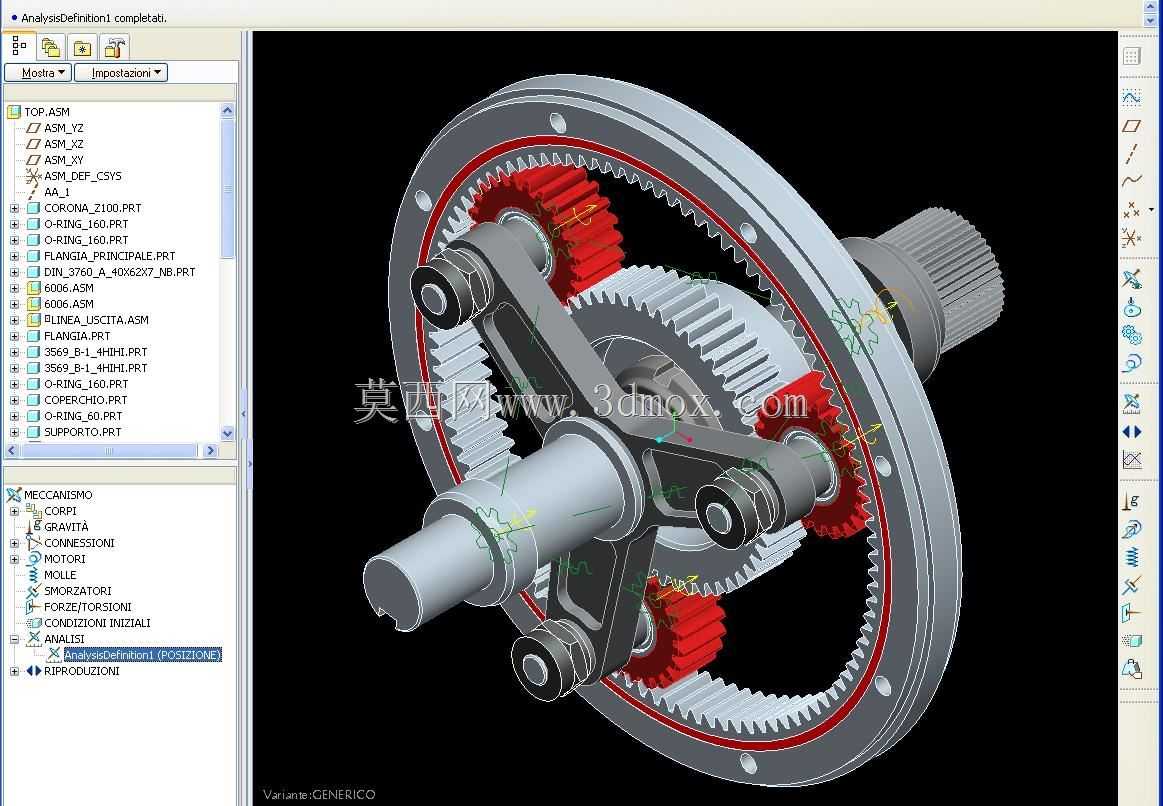Click the playback arrows icon in toolbar

coord(1131,432)
